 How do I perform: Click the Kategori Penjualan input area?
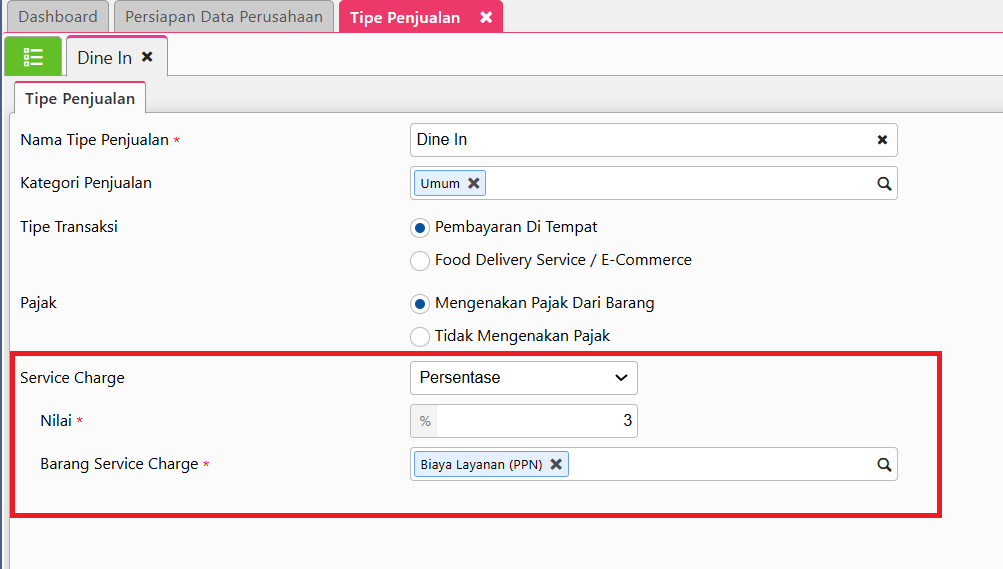[x=680, y=183]
